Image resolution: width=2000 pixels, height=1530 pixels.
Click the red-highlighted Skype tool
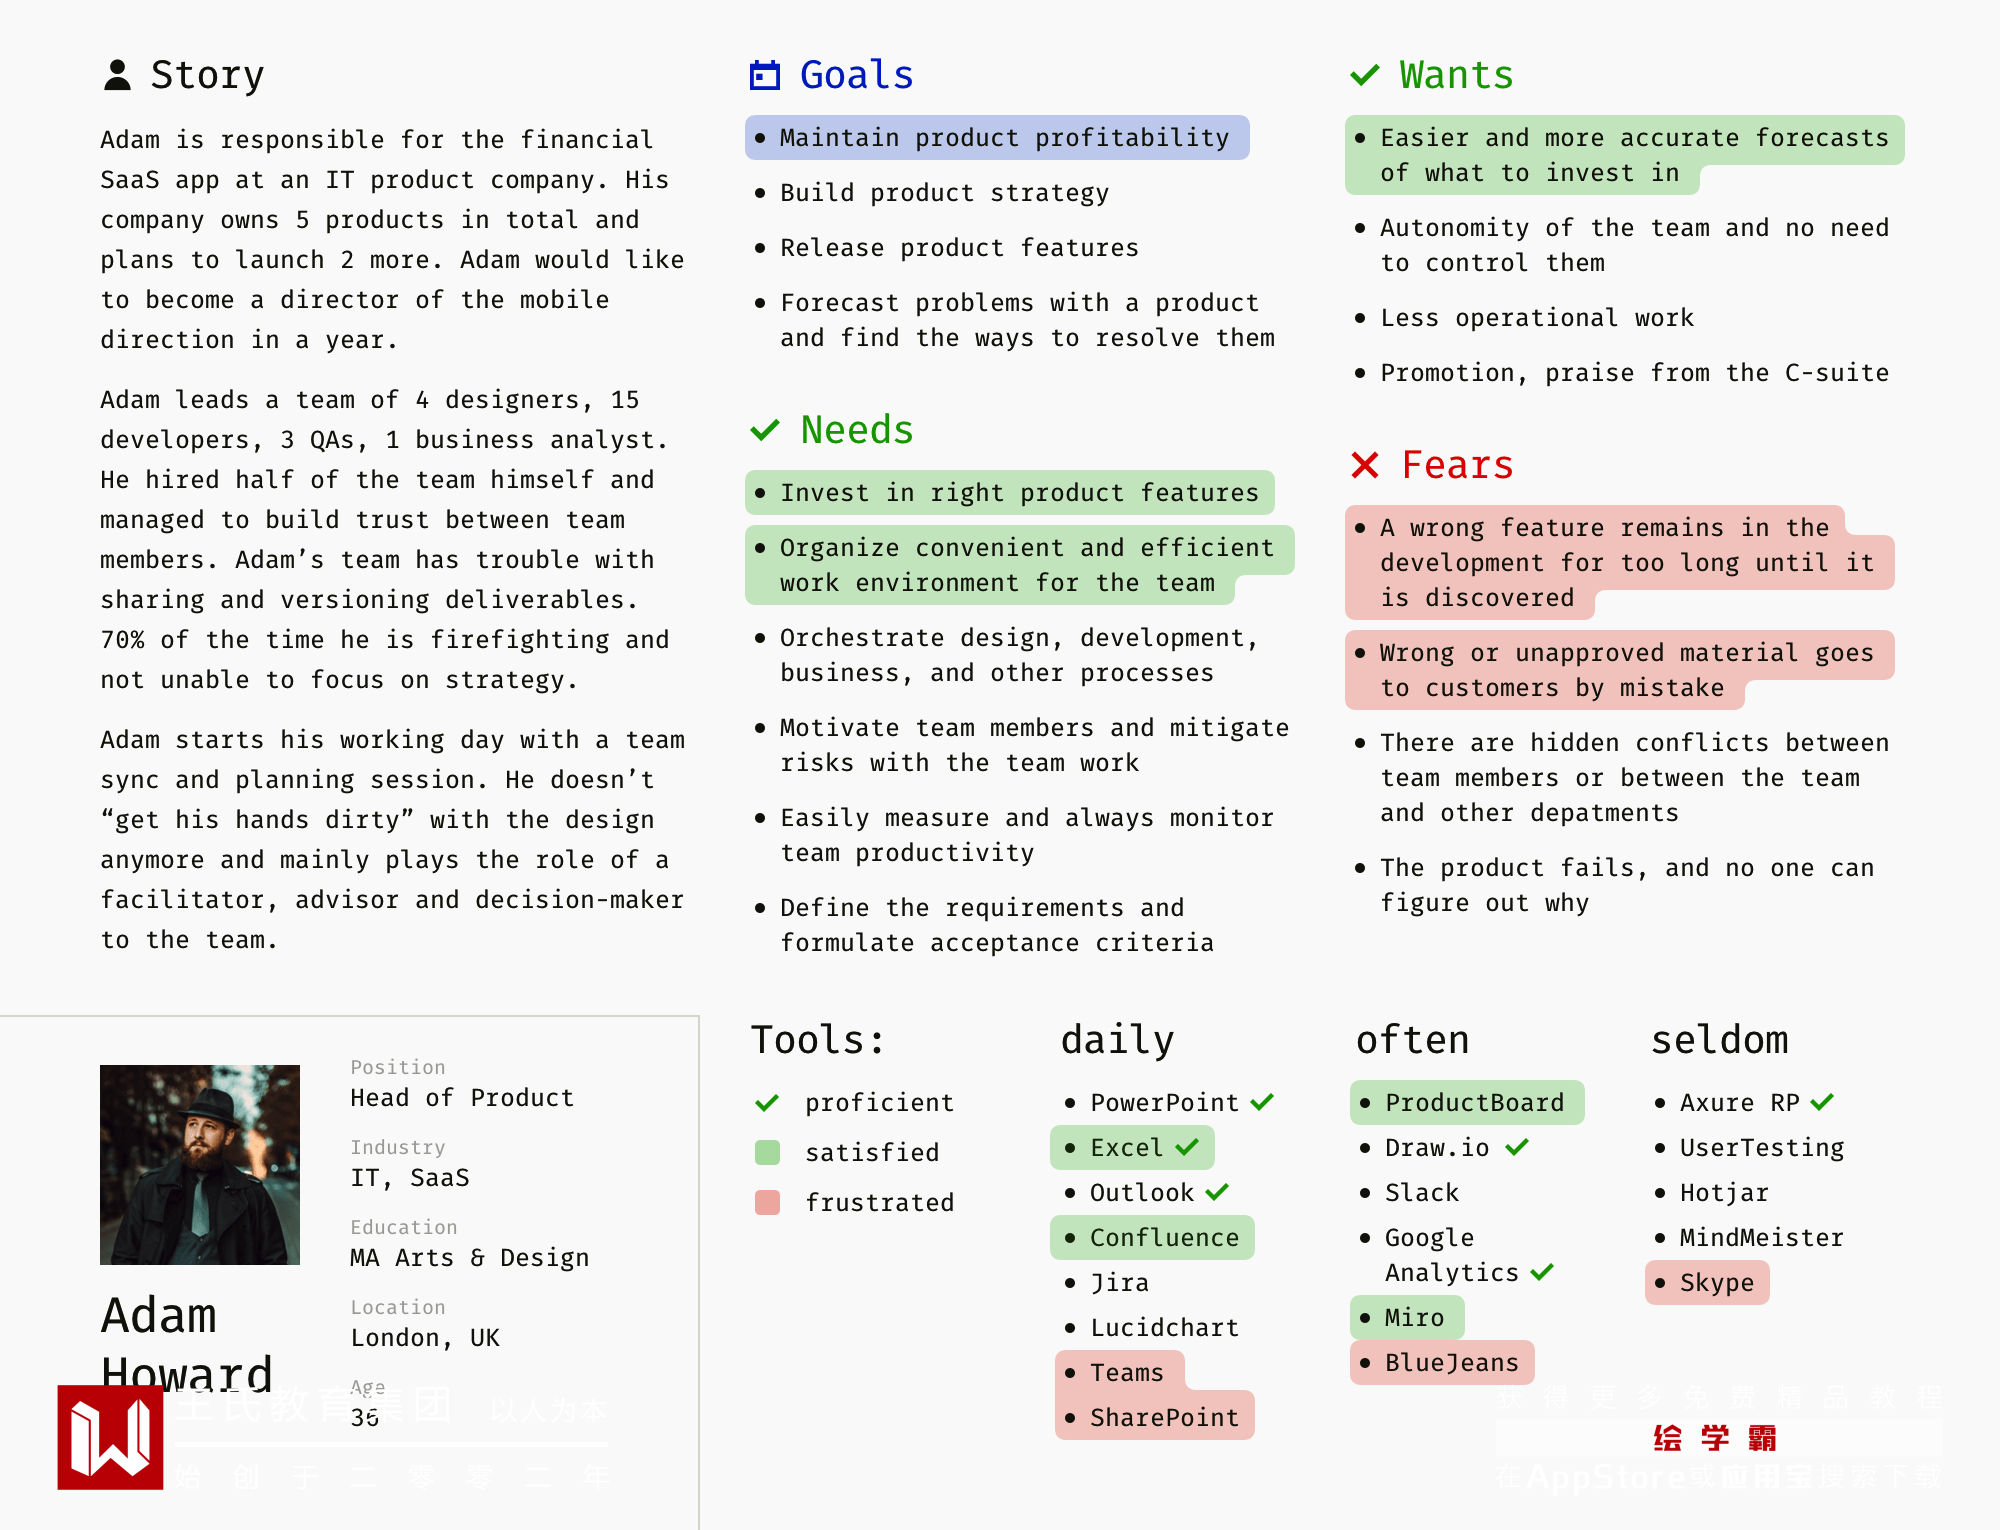(1716, 1282)
